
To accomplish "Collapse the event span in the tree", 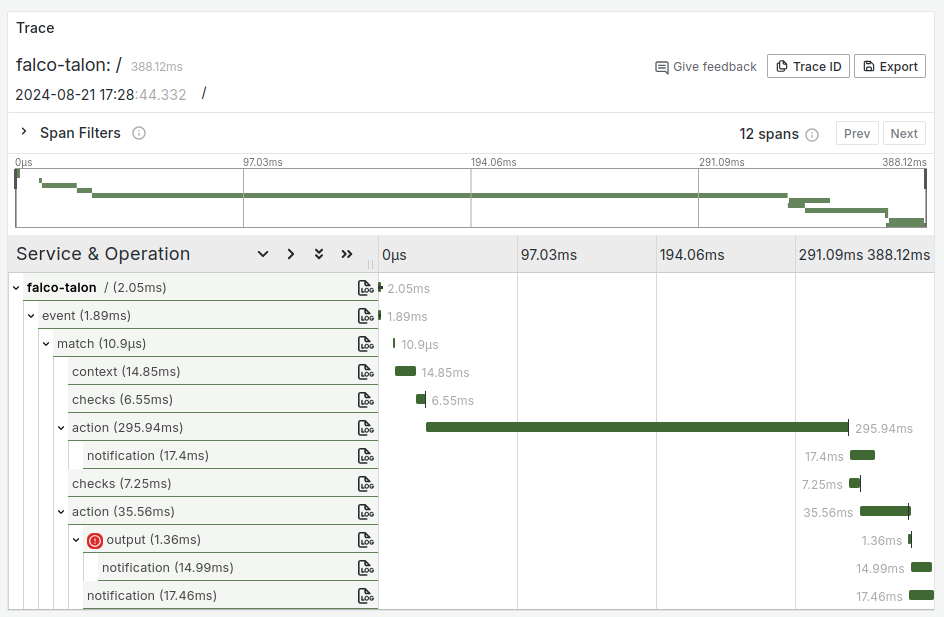I will [30, 315].
